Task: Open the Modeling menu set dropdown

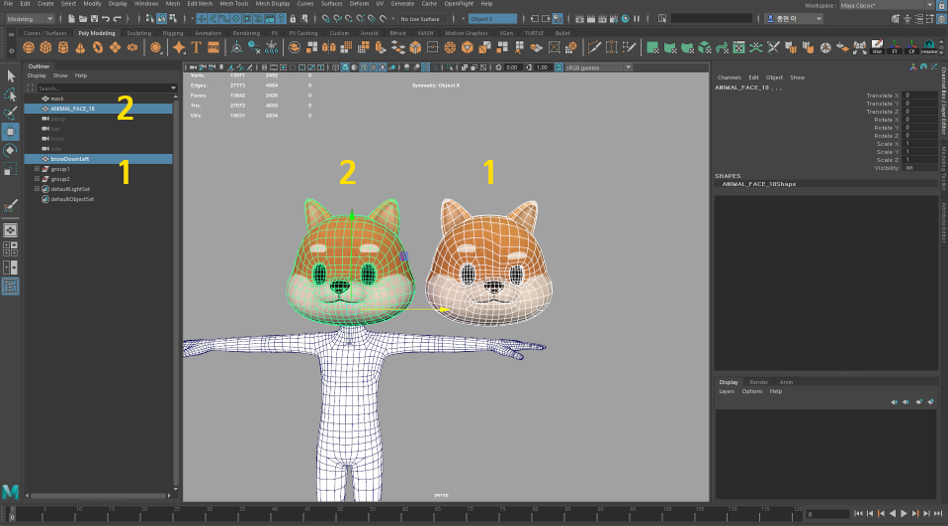Action: tap(29, 19)
